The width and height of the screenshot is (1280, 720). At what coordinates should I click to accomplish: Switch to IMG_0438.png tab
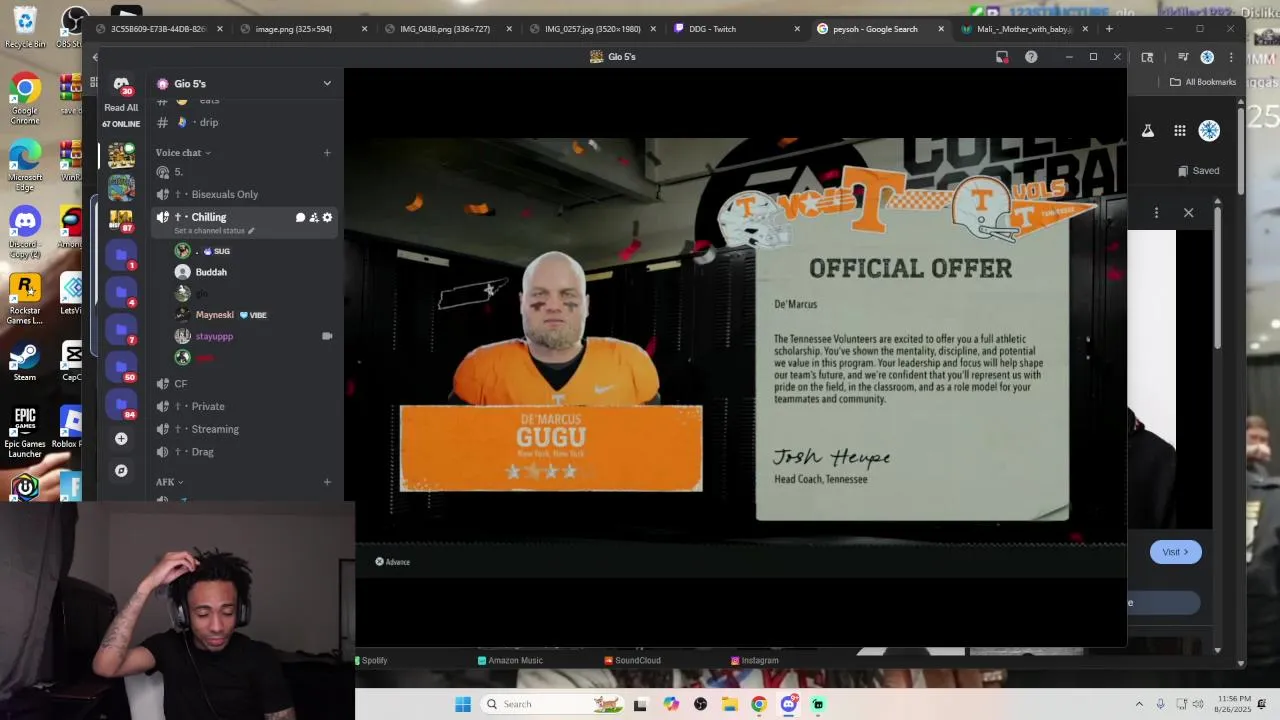(x=448, y=29)
